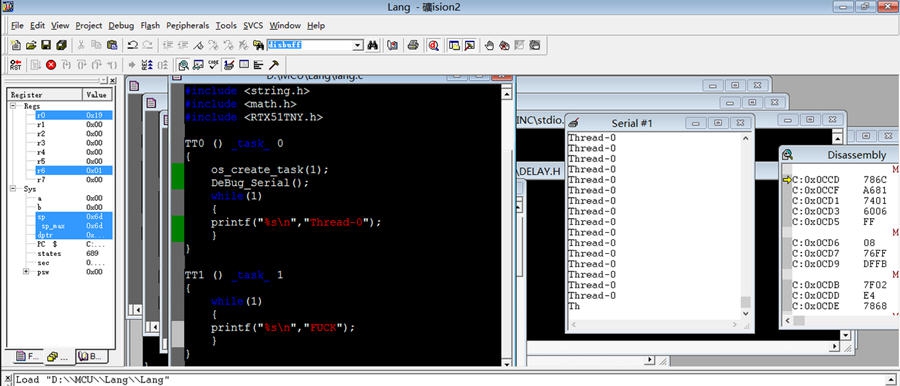Click the Value column header
Viewport: 900px width, 386px height.
coord(98,95)
